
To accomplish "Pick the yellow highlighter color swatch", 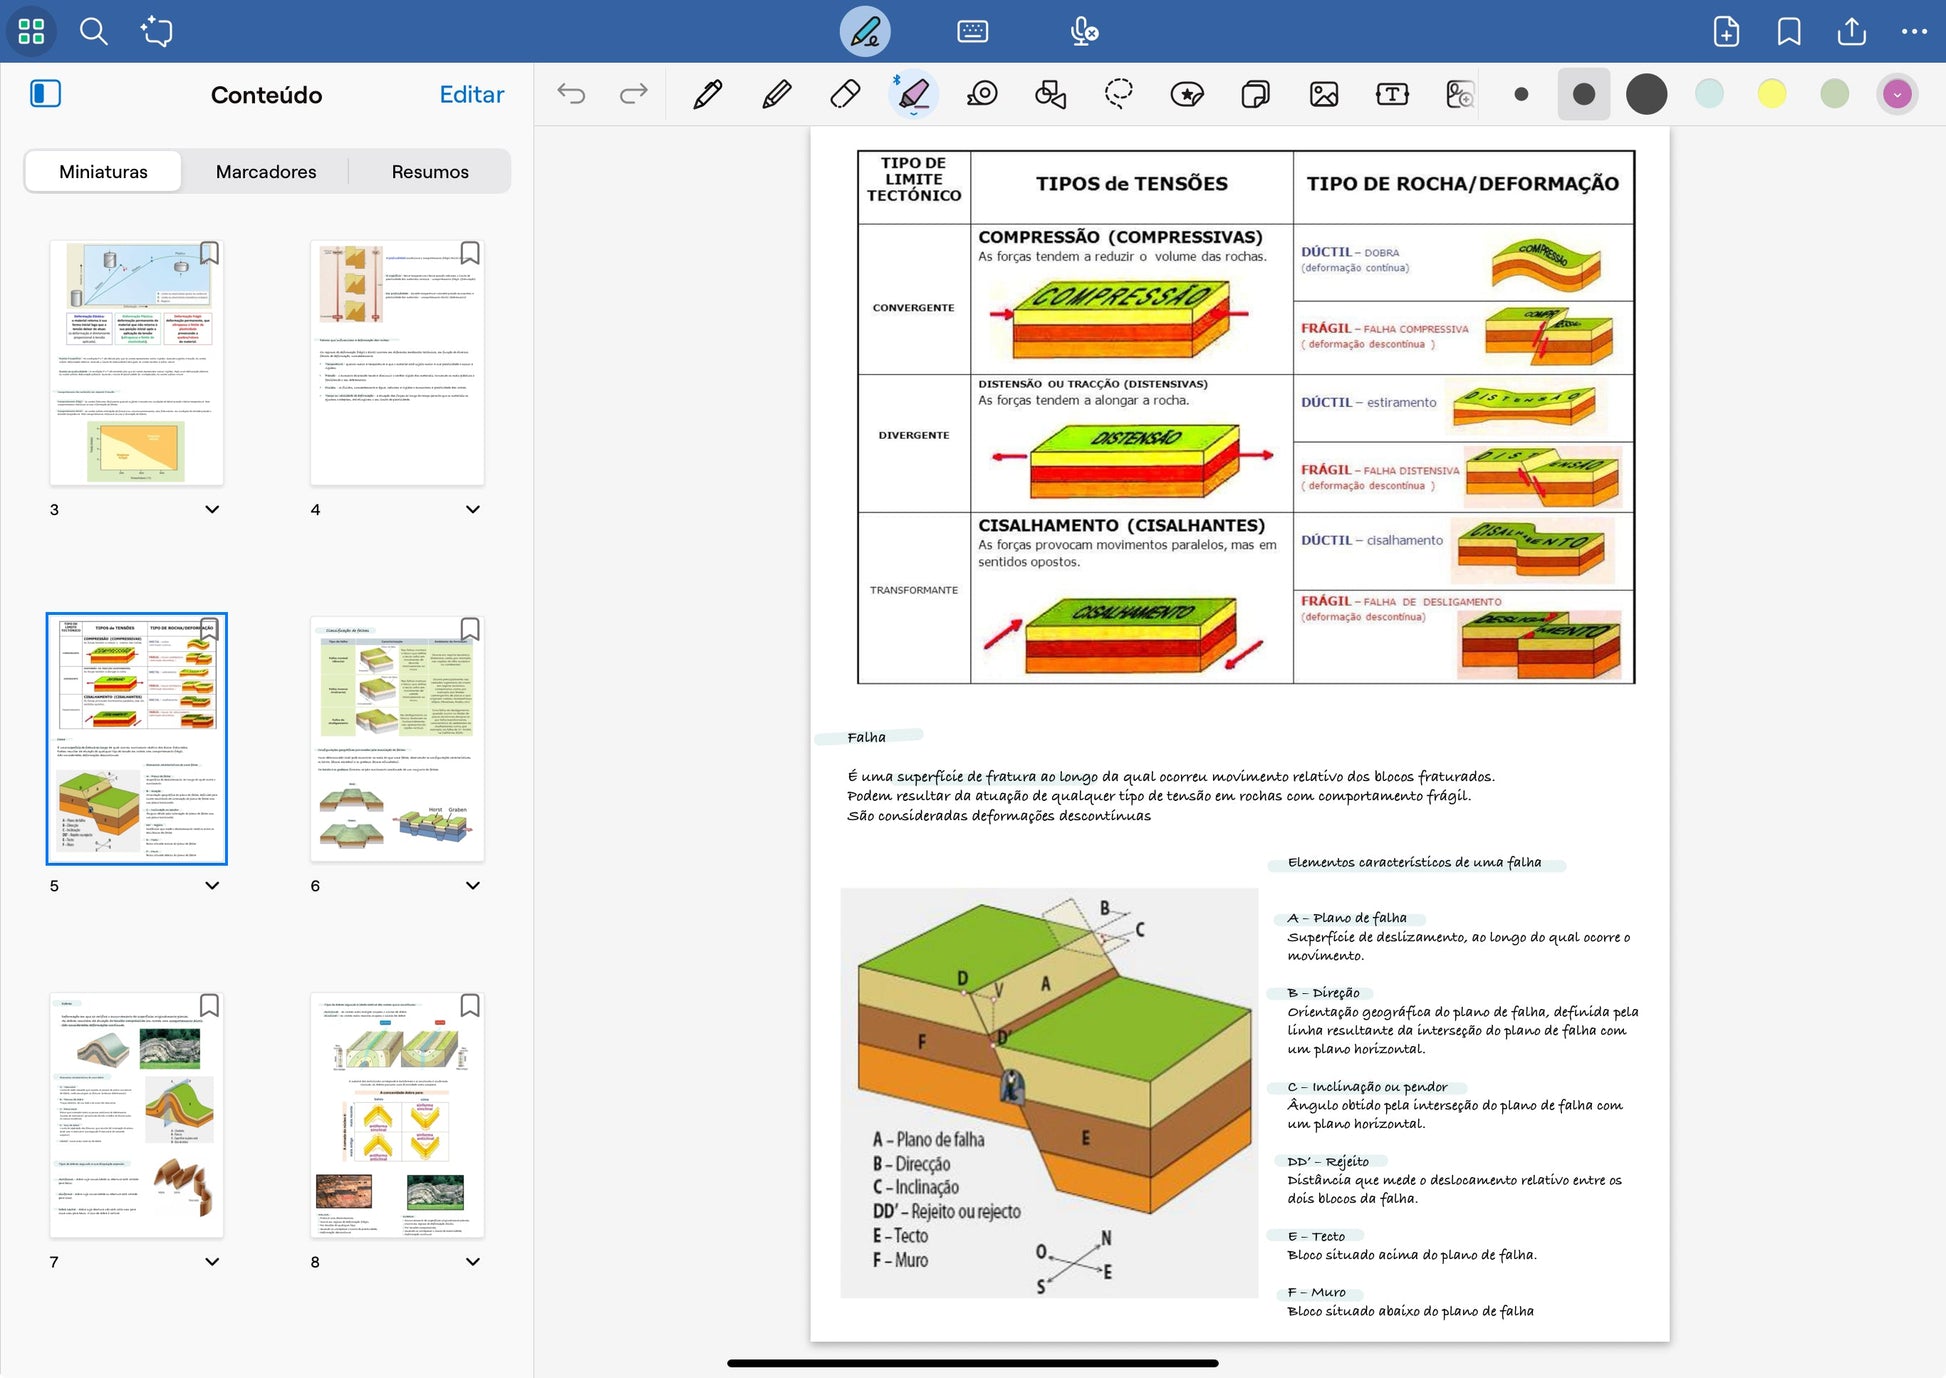I will (1771, 94).
